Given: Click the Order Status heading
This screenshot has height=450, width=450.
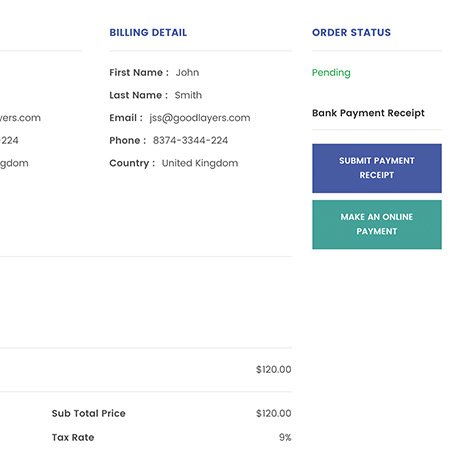Looking at the screenshot, I should tap(351, 32).
